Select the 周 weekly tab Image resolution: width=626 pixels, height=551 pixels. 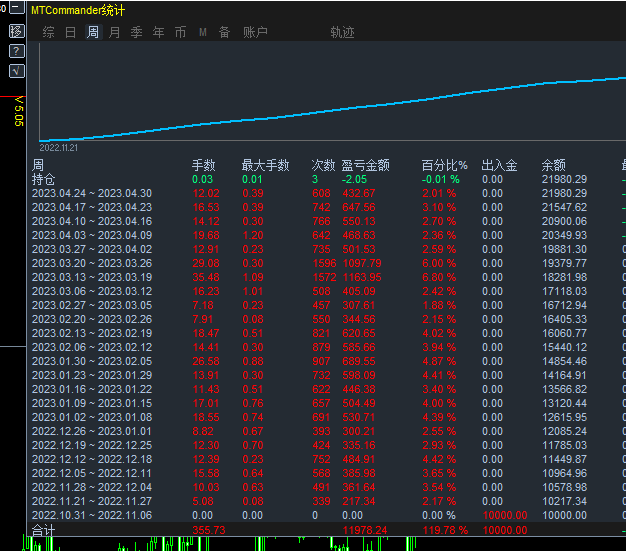point(93,32)
